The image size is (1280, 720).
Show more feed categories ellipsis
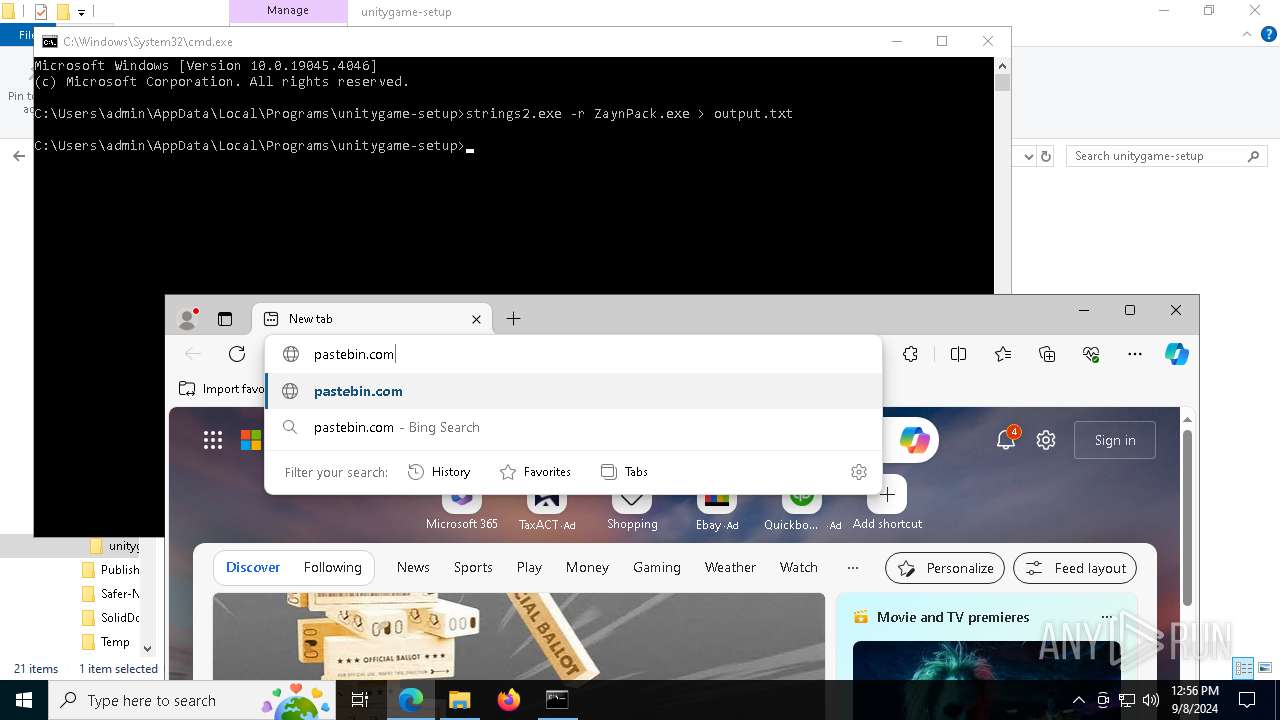pos(853,567)
